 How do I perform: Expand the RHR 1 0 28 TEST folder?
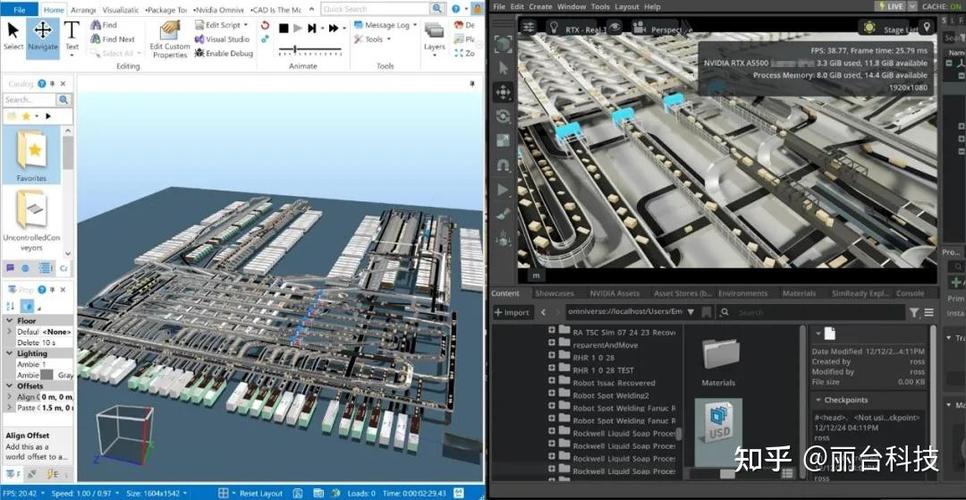pos(551,370)
